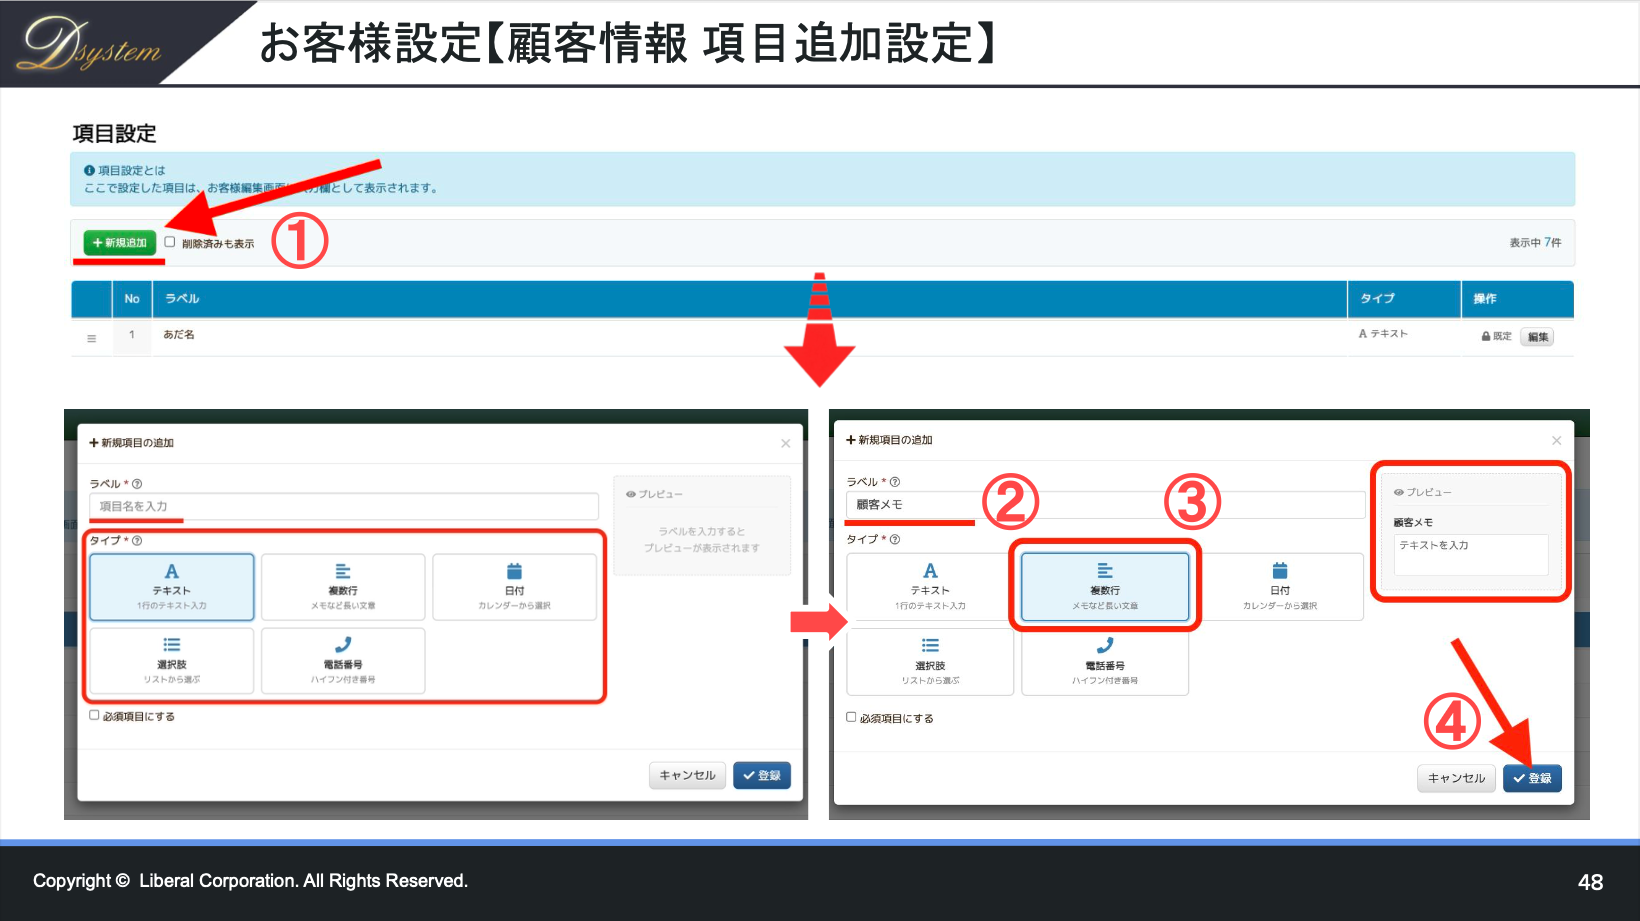Click the green 新規追加 button

pos(120,243)
